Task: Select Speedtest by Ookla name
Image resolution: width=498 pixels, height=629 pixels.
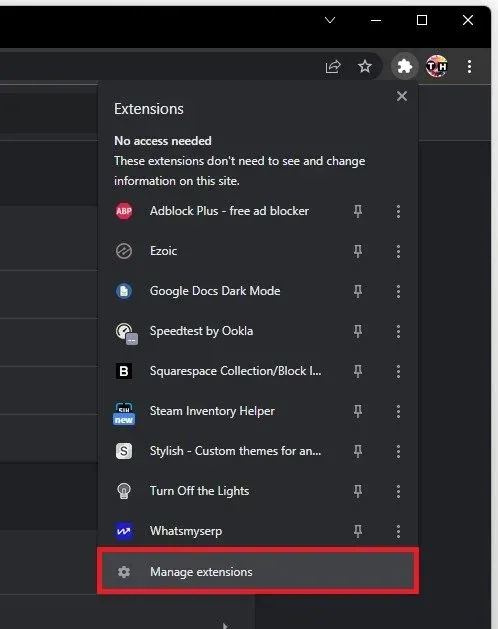Action: pyautogui.click(x=201, y=331)
